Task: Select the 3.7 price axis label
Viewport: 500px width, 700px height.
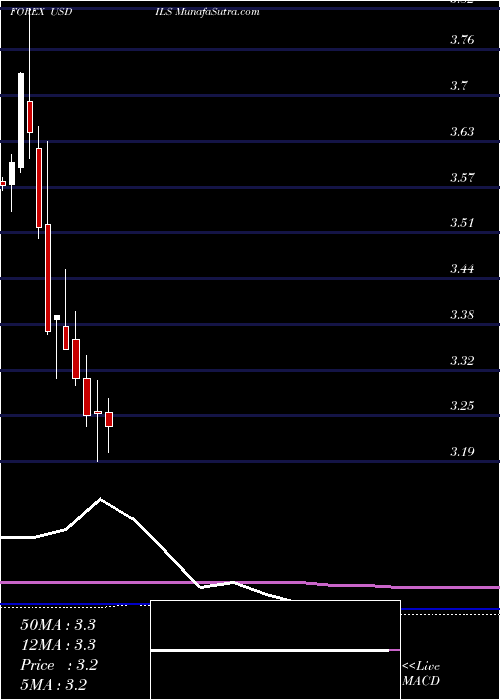Action: [458, 85]
